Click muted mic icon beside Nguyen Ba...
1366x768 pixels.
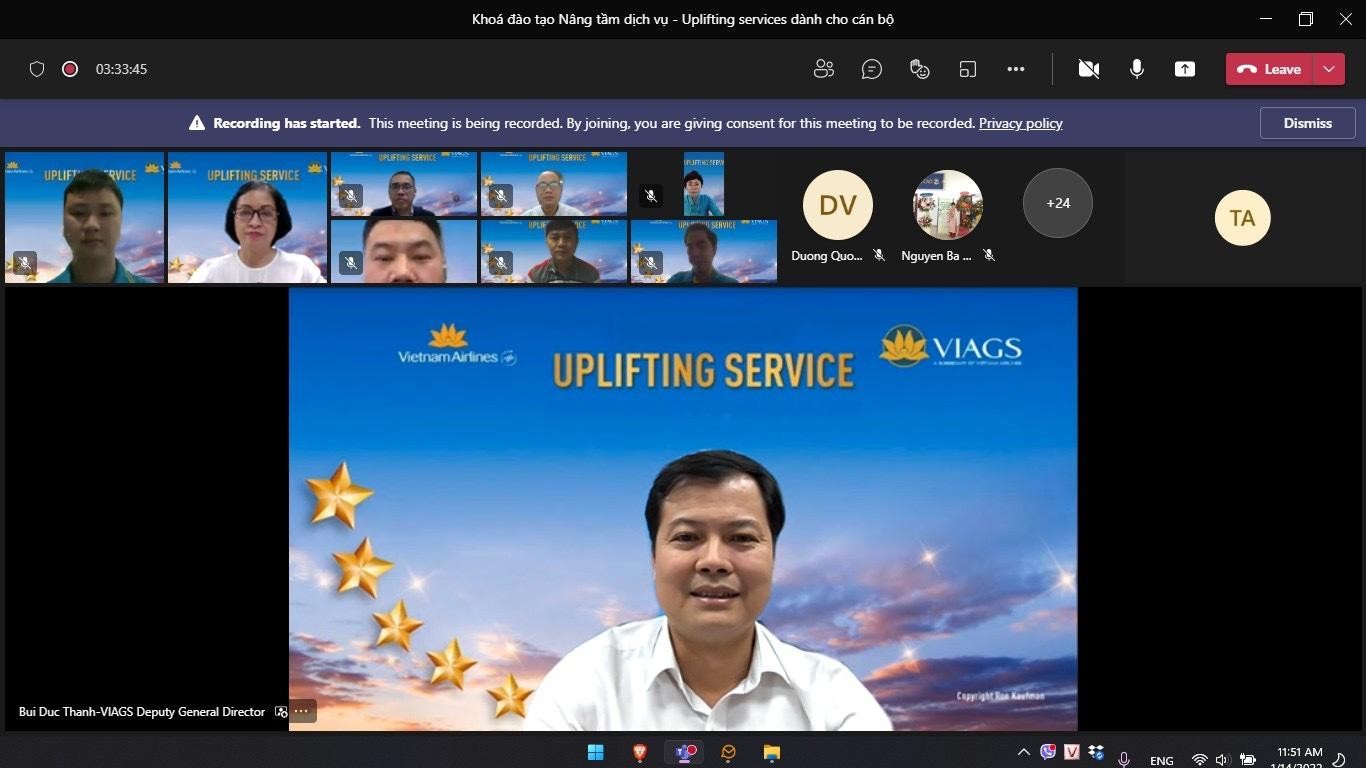pyautogui.click(x=989, y=256)
